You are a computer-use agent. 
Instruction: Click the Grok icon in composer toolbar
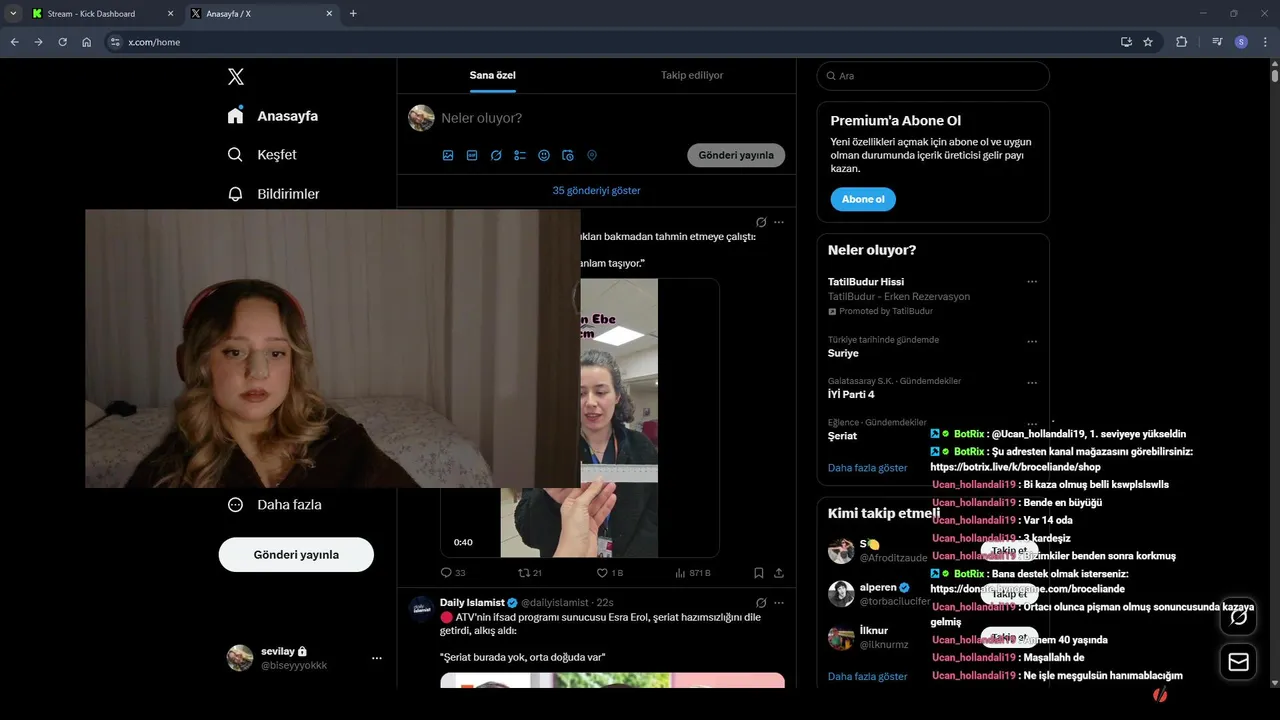496,156
